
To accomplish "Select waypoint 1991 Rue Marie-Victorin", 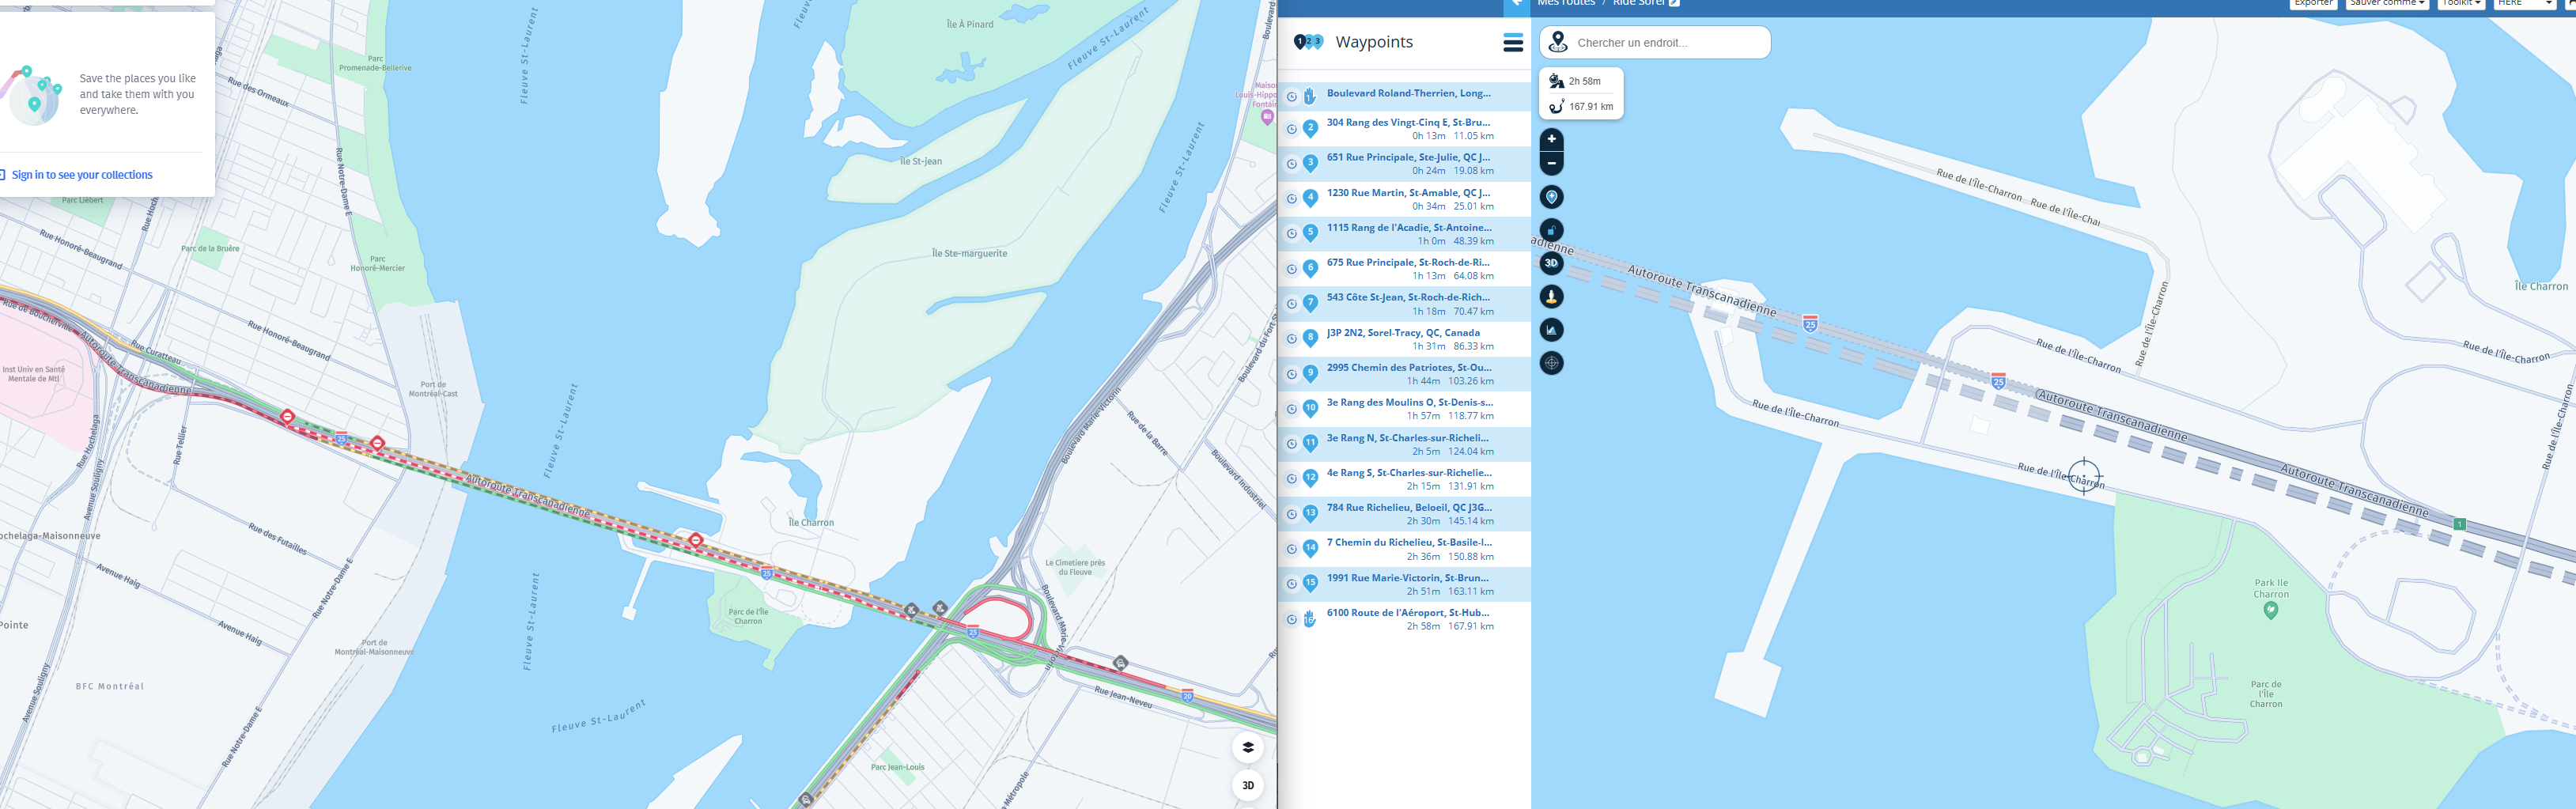I will click(x=1404, y=584).
